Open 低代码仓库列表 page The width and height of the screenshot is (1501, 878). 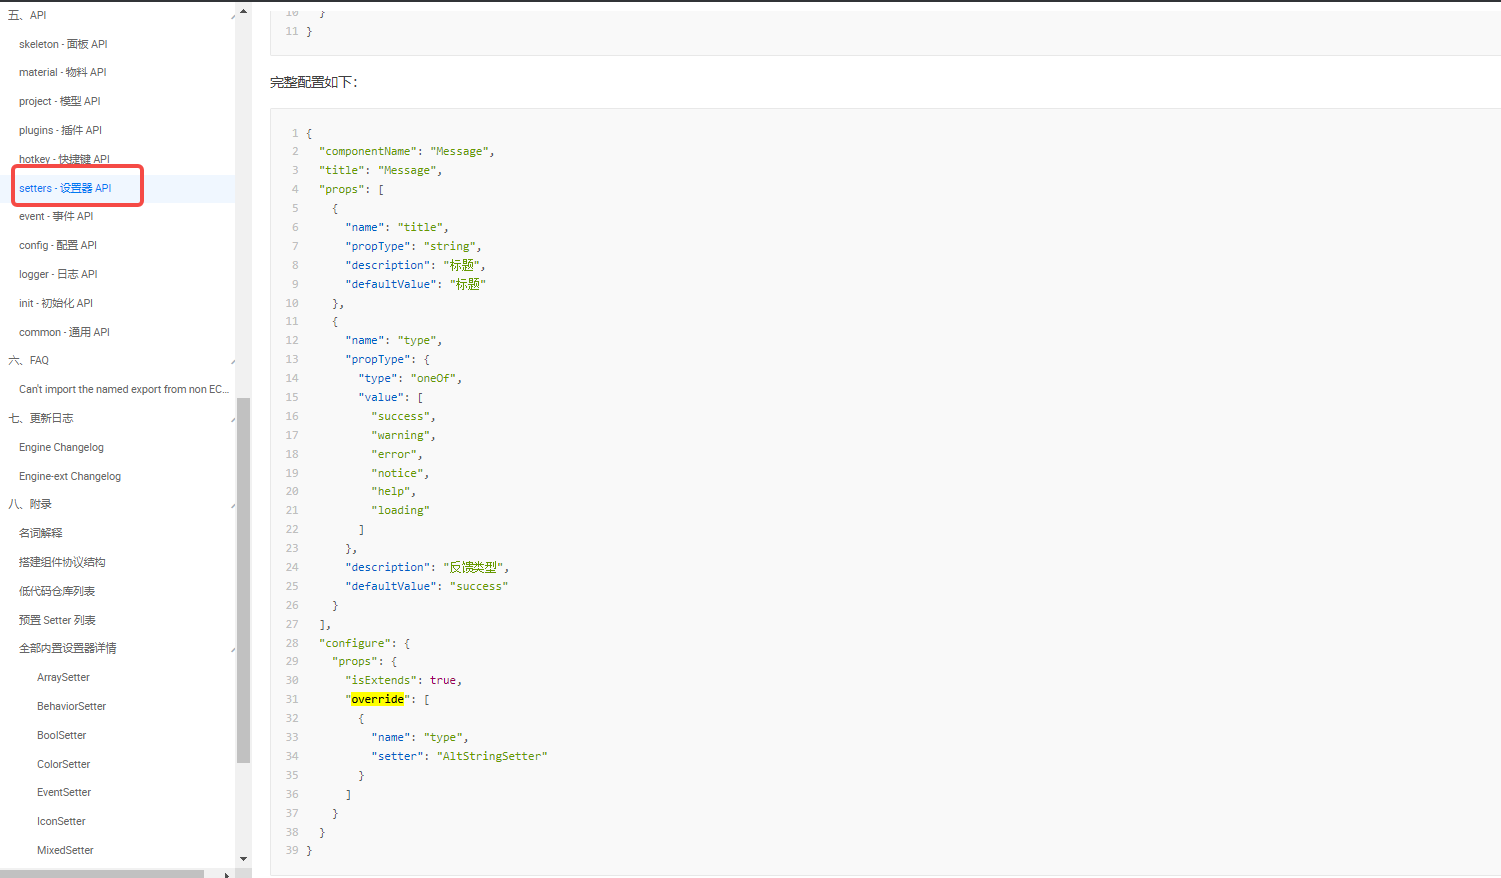tap(57, 591)
